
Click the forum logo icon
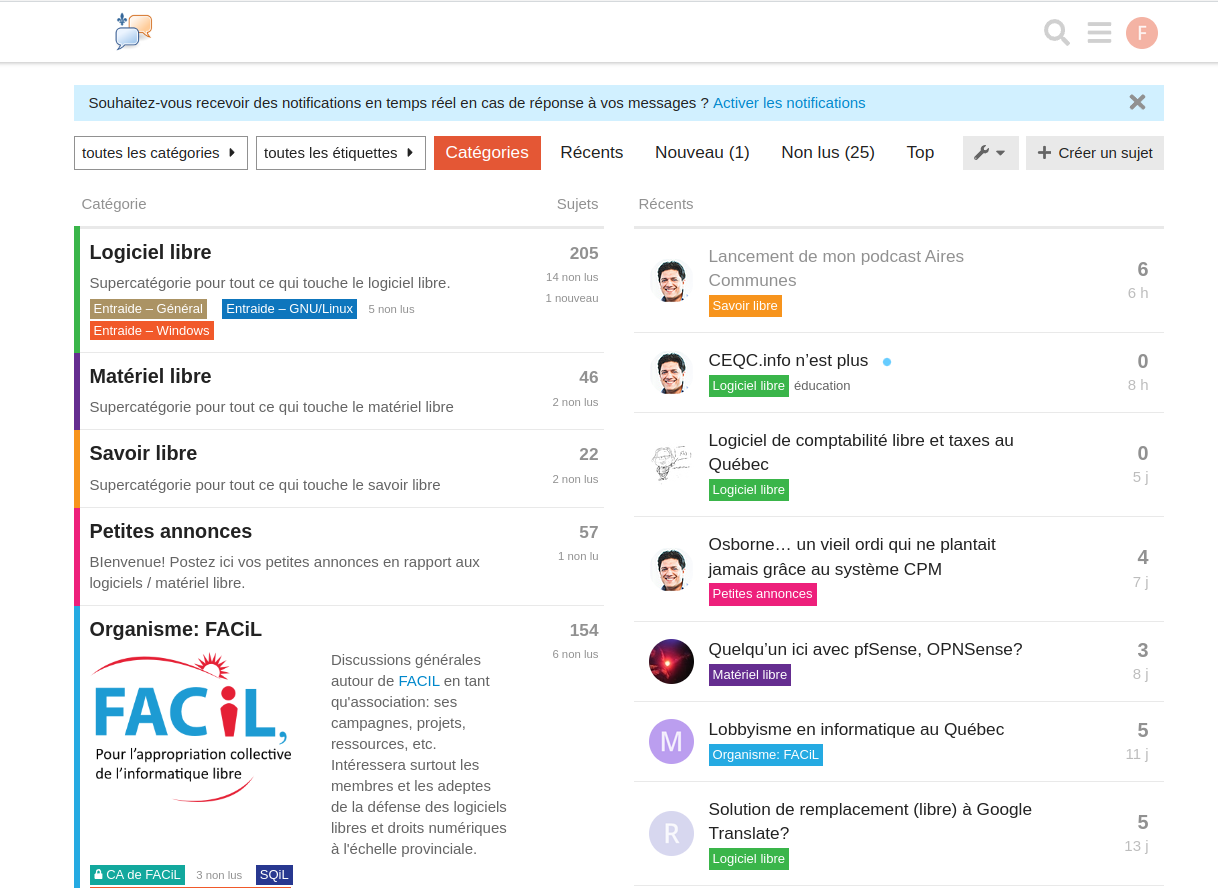[134, 32]
